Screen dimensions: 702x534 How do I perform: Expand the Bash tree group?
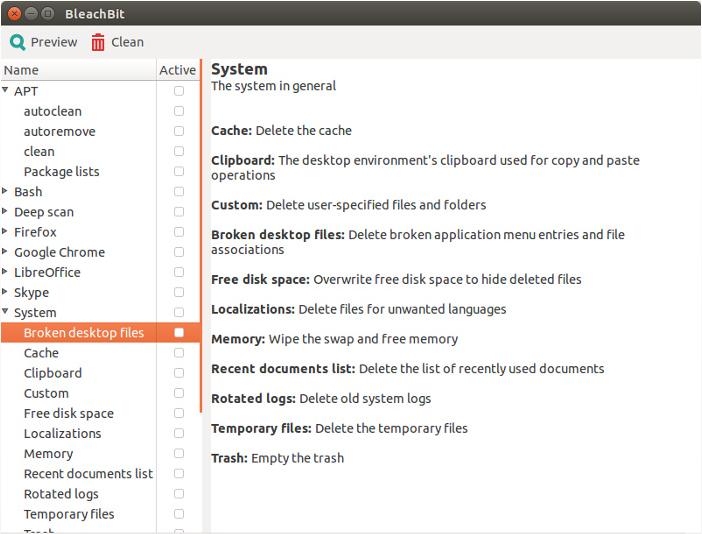(5, 191)
